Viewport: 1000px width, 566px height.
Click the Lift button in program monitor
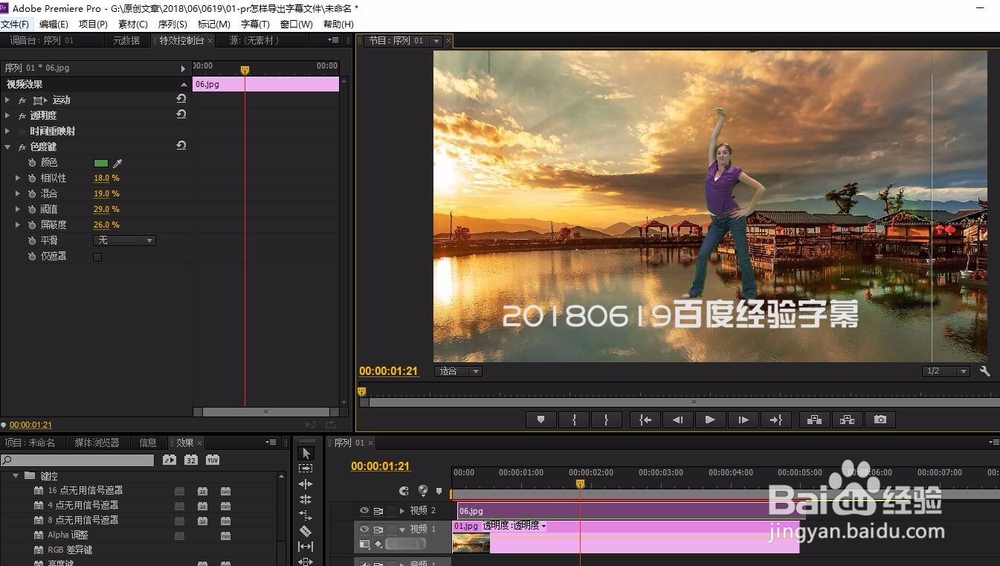(x=814, y=420)
